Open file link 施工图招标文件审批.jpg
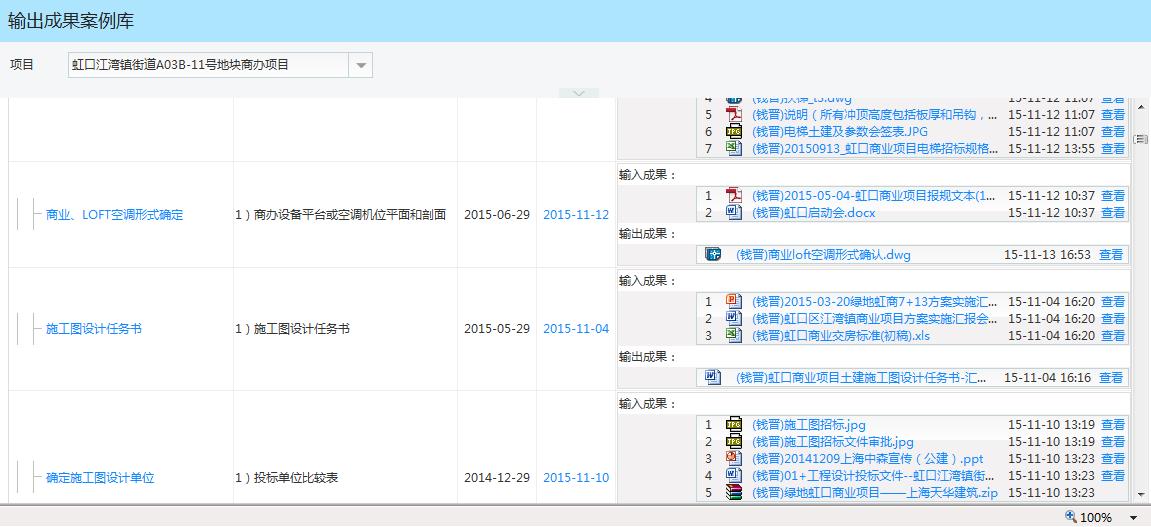The width and height of the screenshot is (1151, 527). click(832, 442)
